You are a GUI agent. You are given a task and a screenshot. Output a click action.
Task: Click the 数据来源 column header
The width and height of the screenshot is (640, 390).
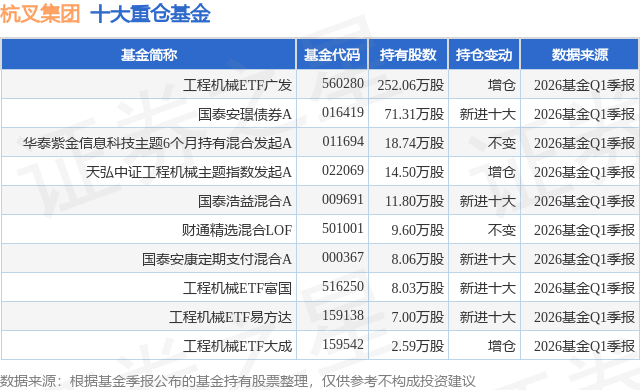(580, 54)
